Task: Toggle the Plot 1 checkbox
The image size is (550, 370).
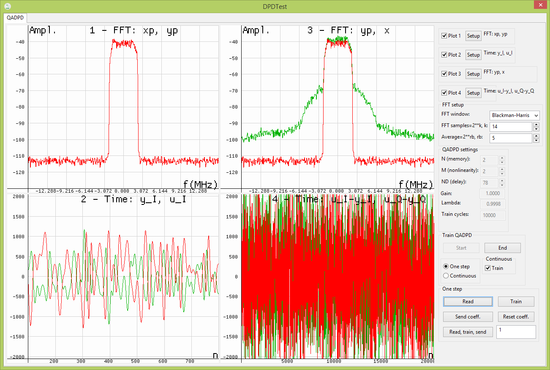Action: click(x=444, y=36)
